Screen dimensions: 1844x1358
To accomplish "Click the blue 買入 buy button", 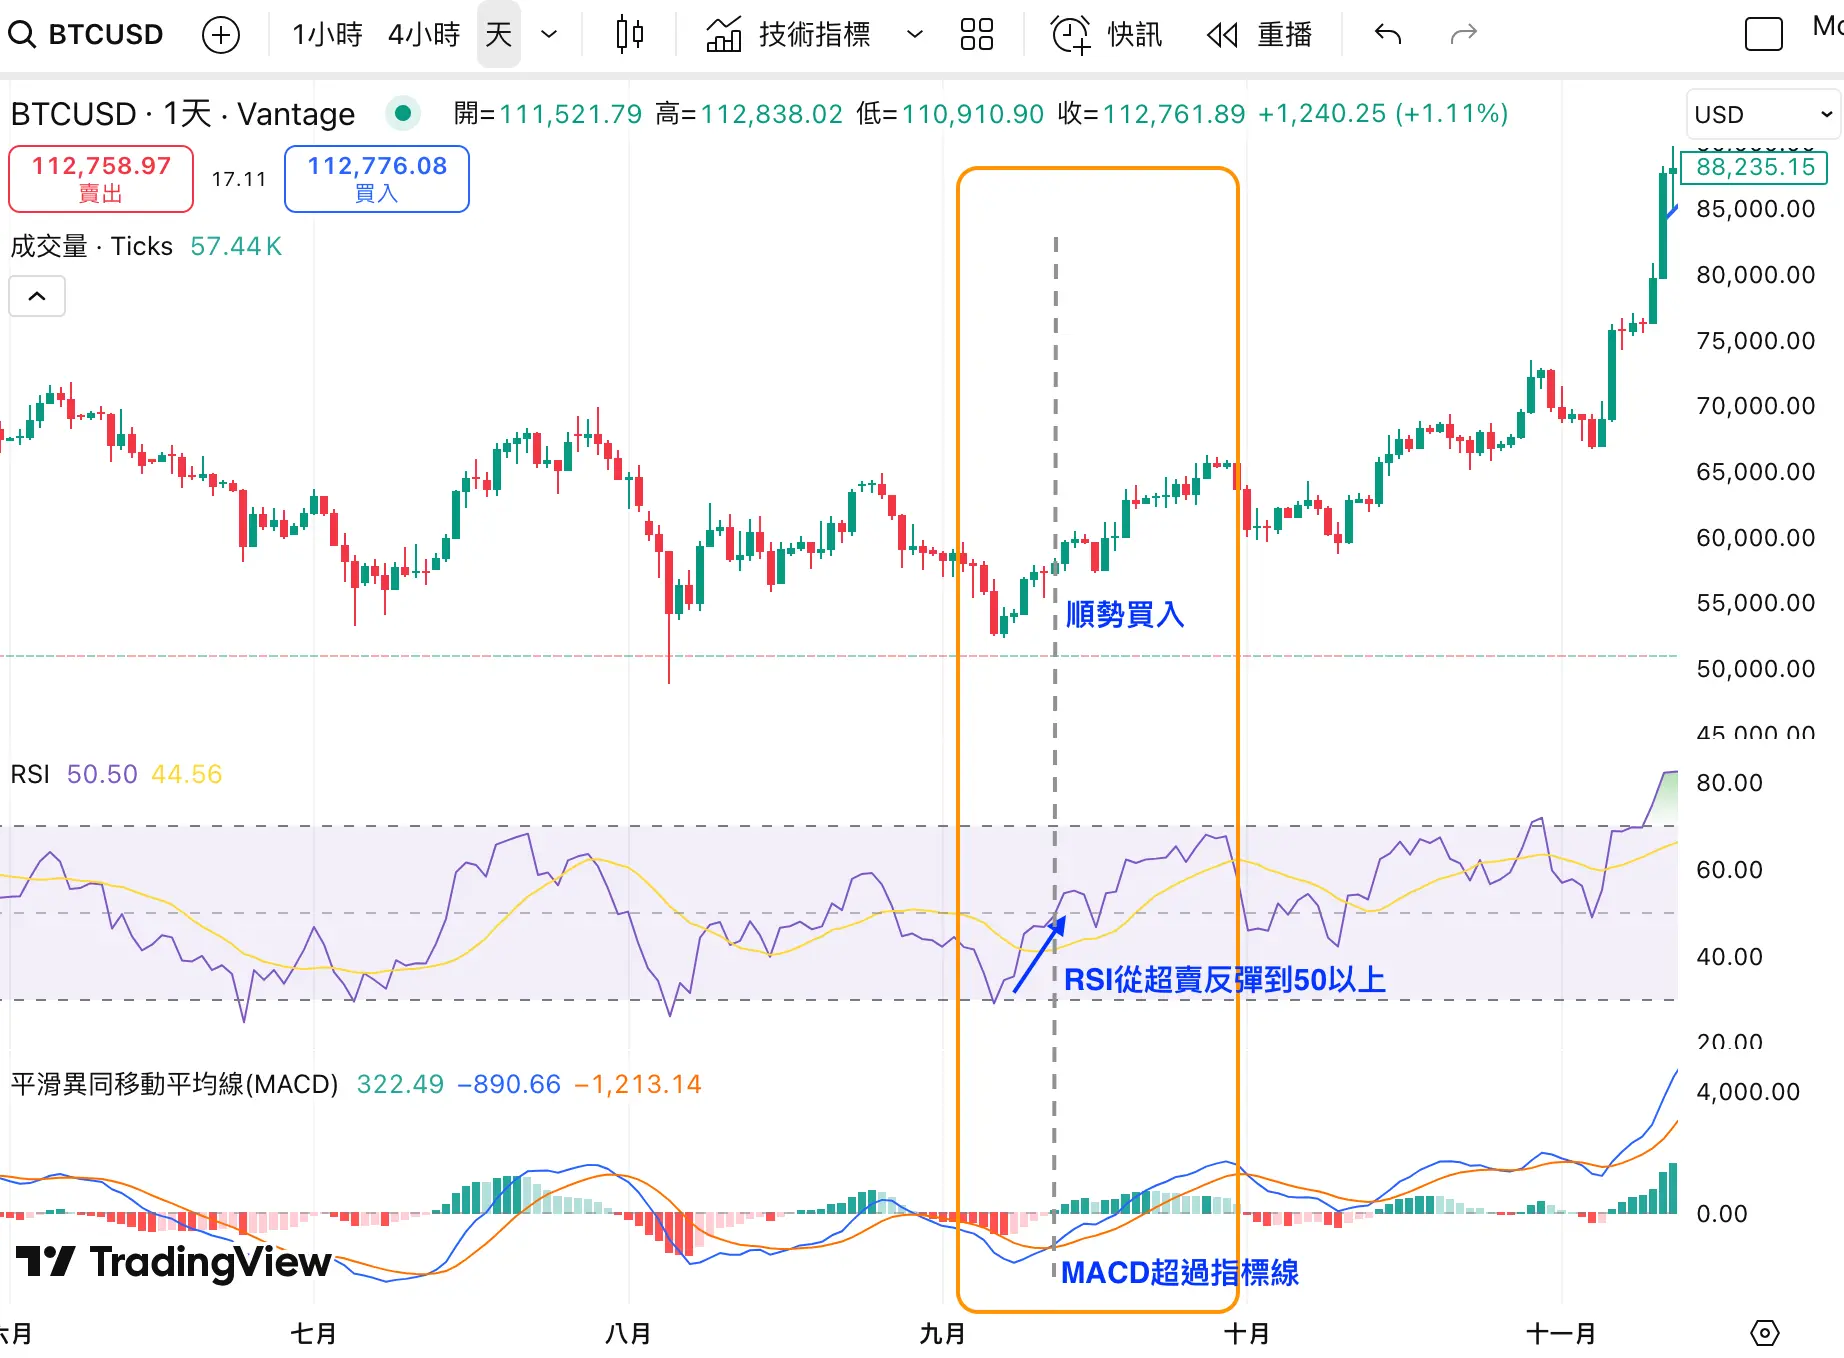I will pyautogui.click(x=377, y=179).
